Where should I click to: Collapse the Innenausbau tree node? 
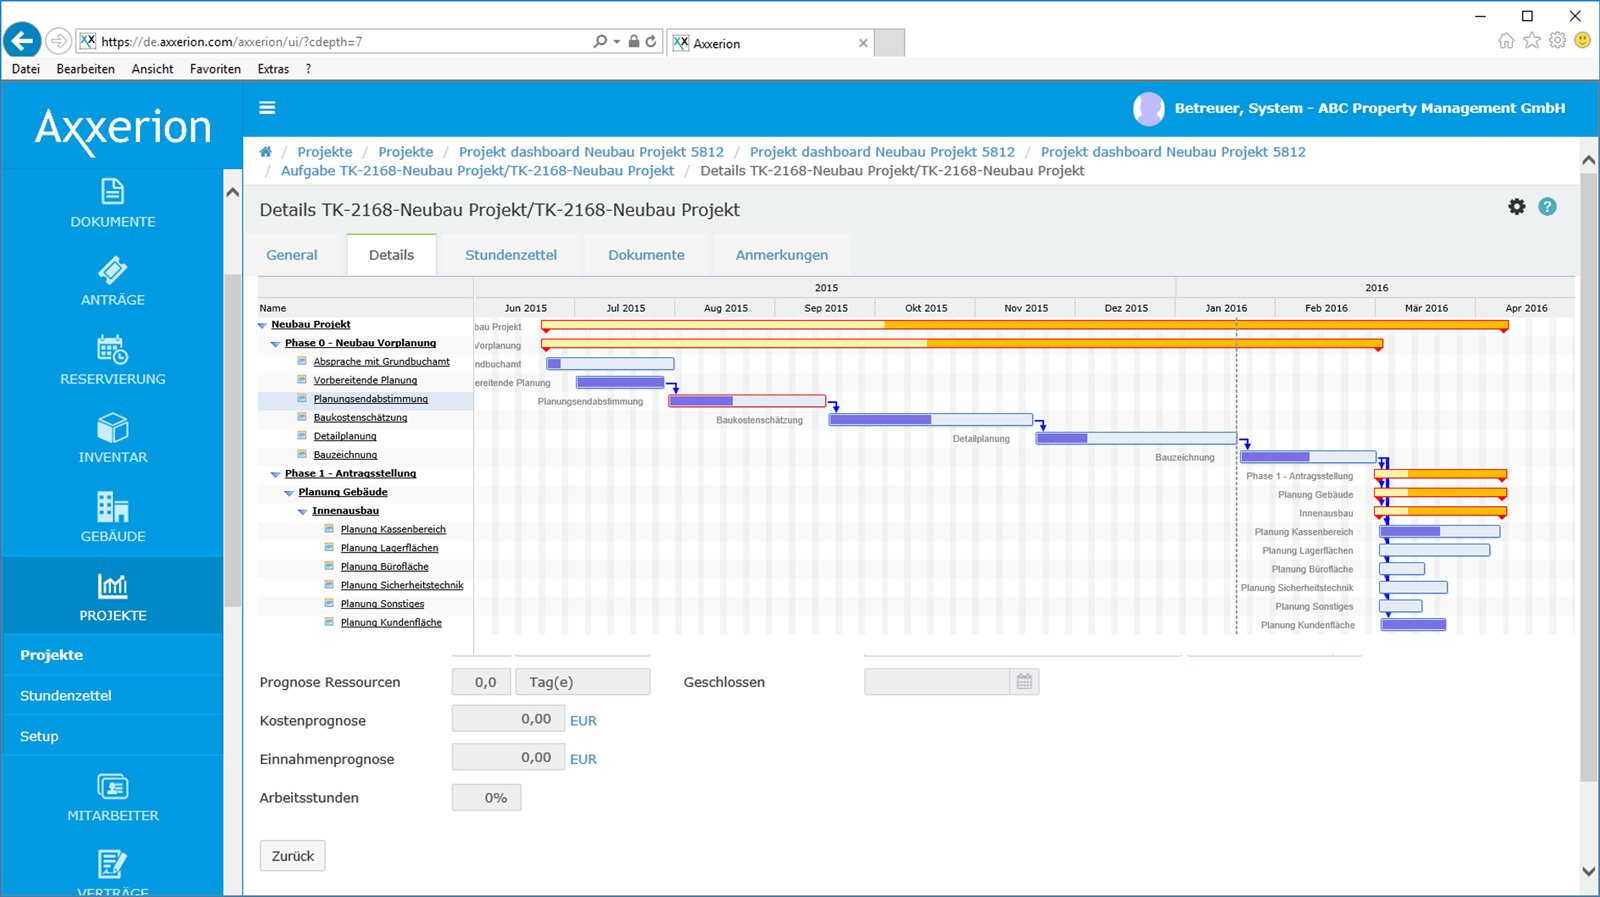pos(302,512)
